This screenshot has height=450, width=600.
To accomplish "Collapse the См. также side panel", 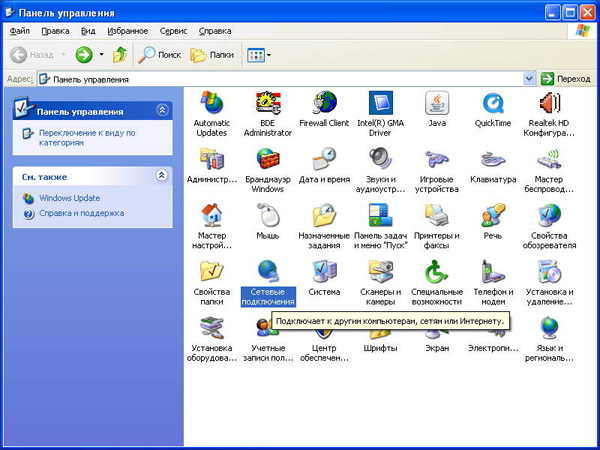I will tap(162, 175).
